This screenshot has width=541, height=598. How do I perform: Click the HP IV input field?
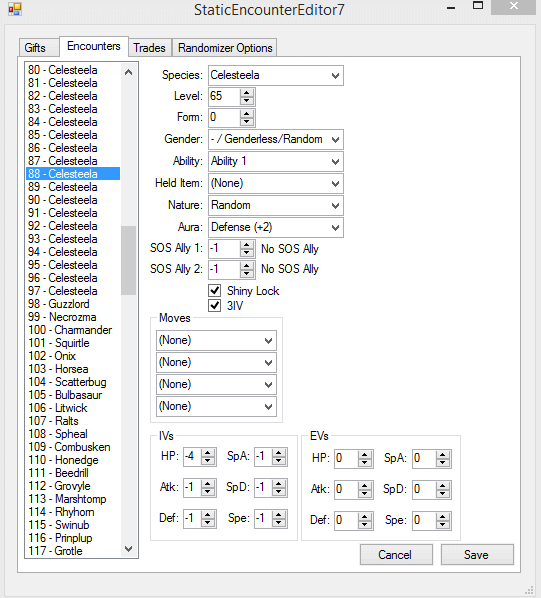coord(193,457)
